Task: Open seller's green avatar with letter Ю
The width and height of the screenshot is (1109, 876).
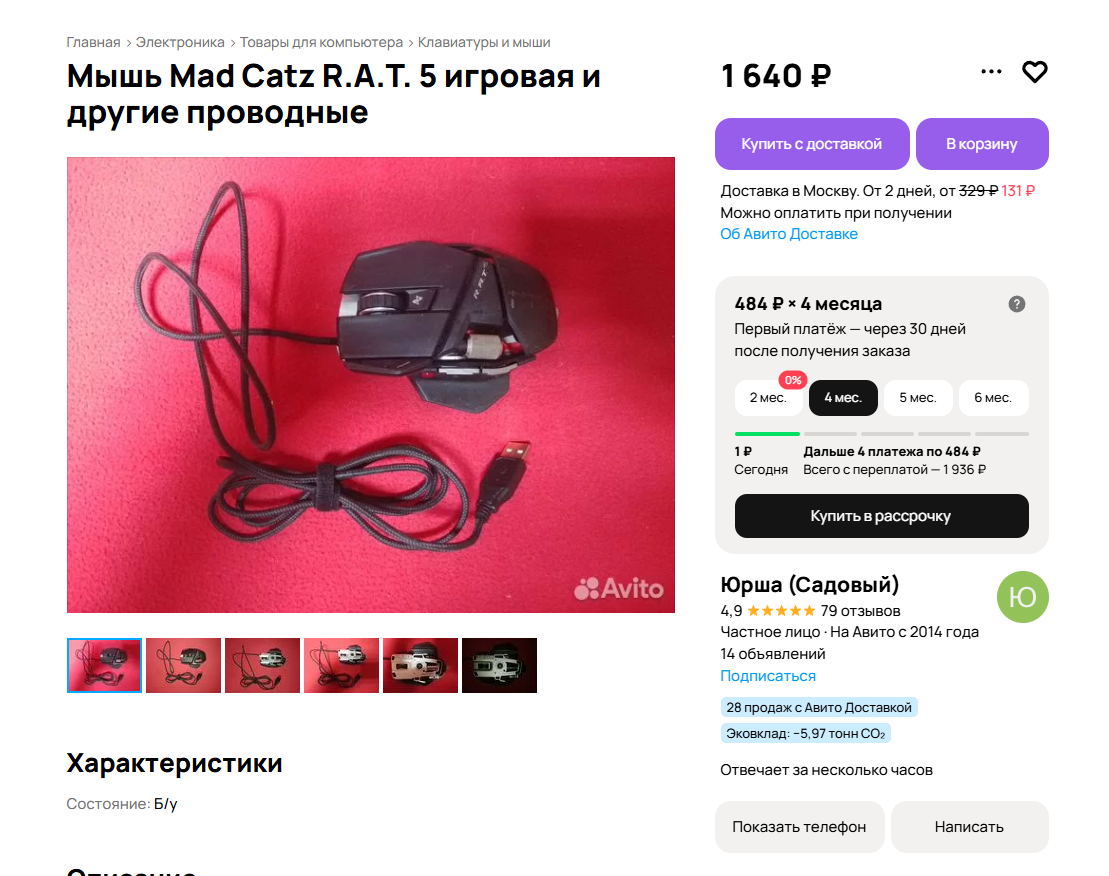Action: tap(1022, 597)
